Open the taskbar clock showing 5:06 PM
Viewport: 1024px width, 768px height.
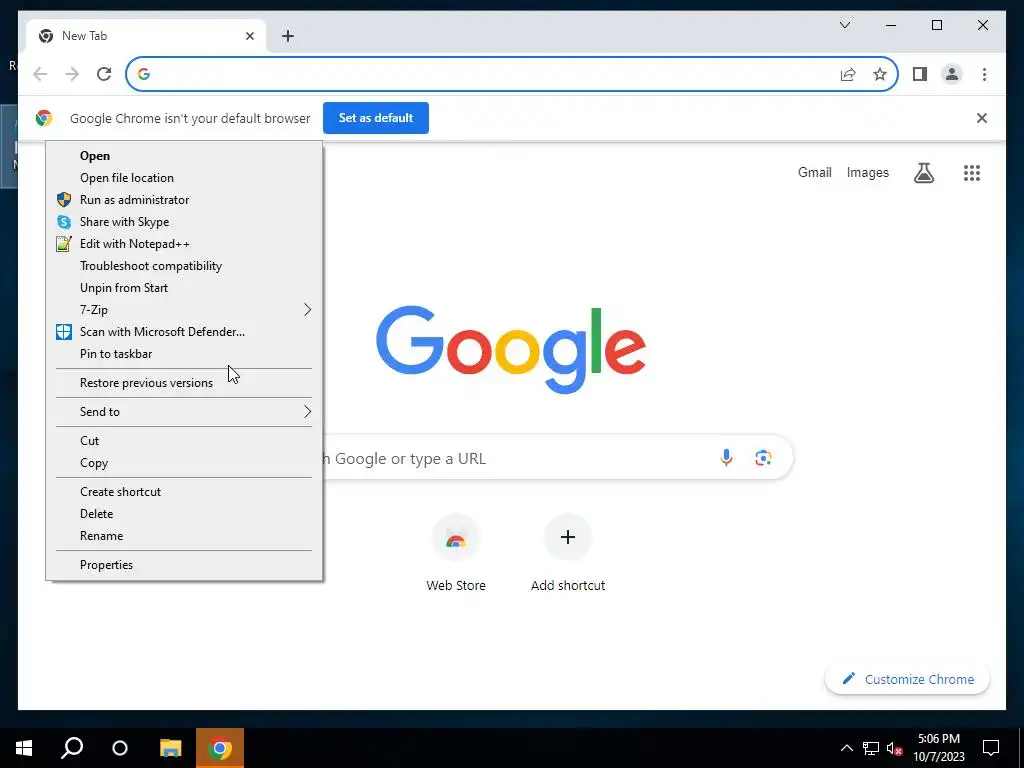(x=938, y=748)
